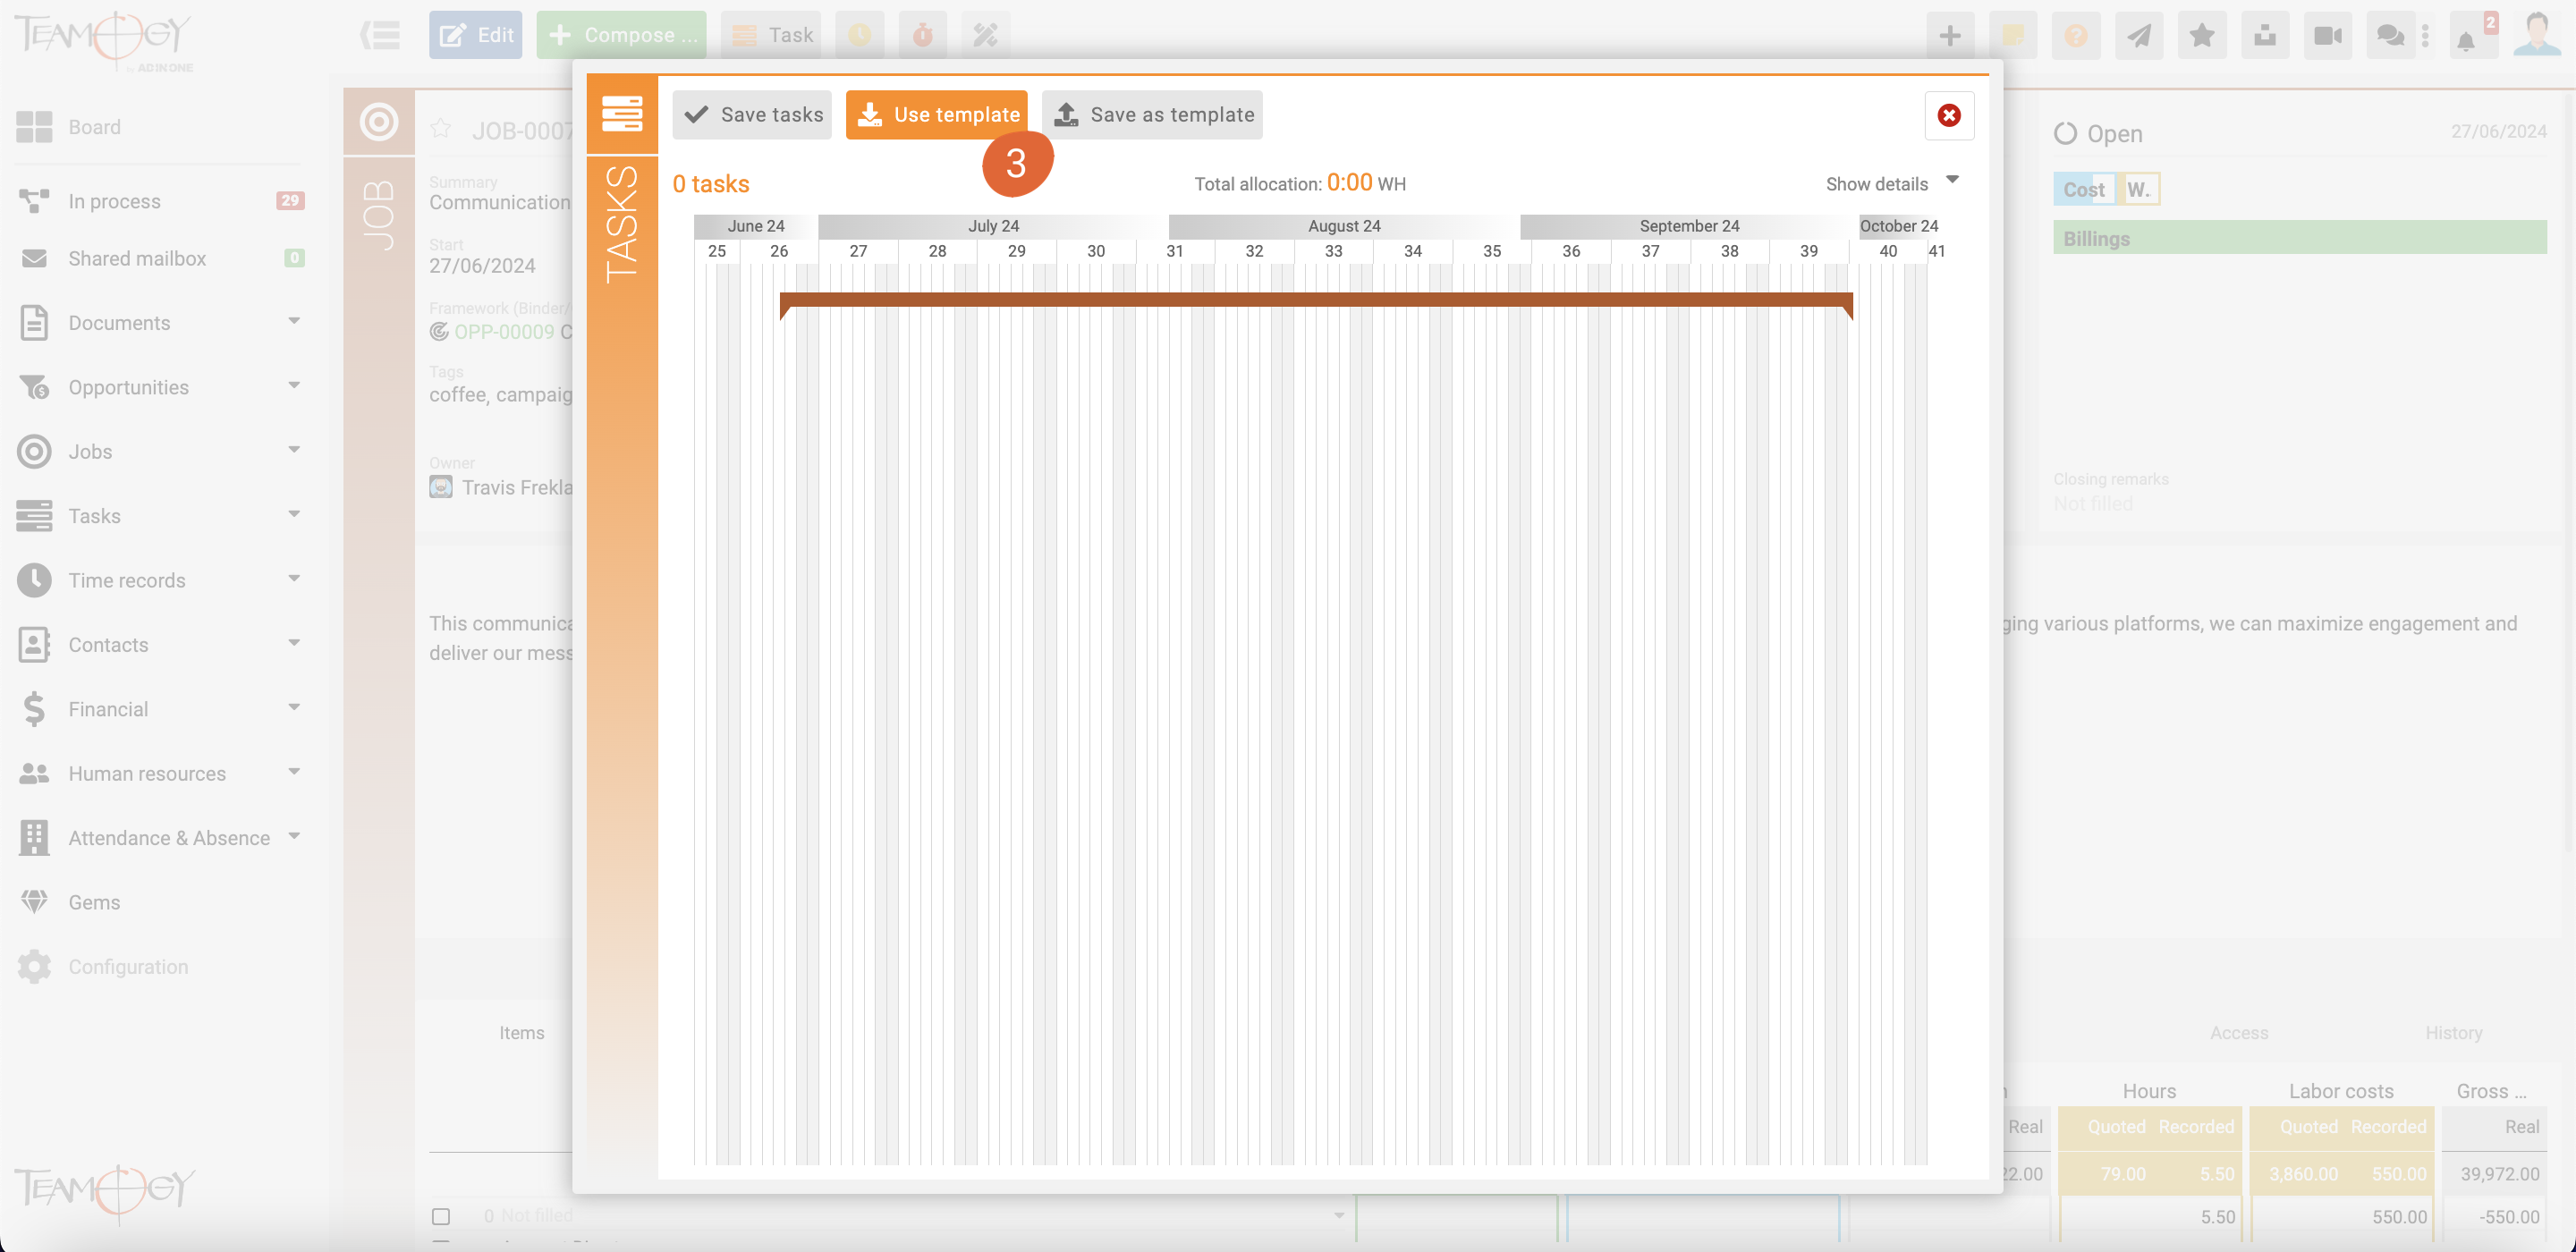This screenshot has width=2576, height=1252.
Task: Click the JOB target icon
Action: coord(378,122)
